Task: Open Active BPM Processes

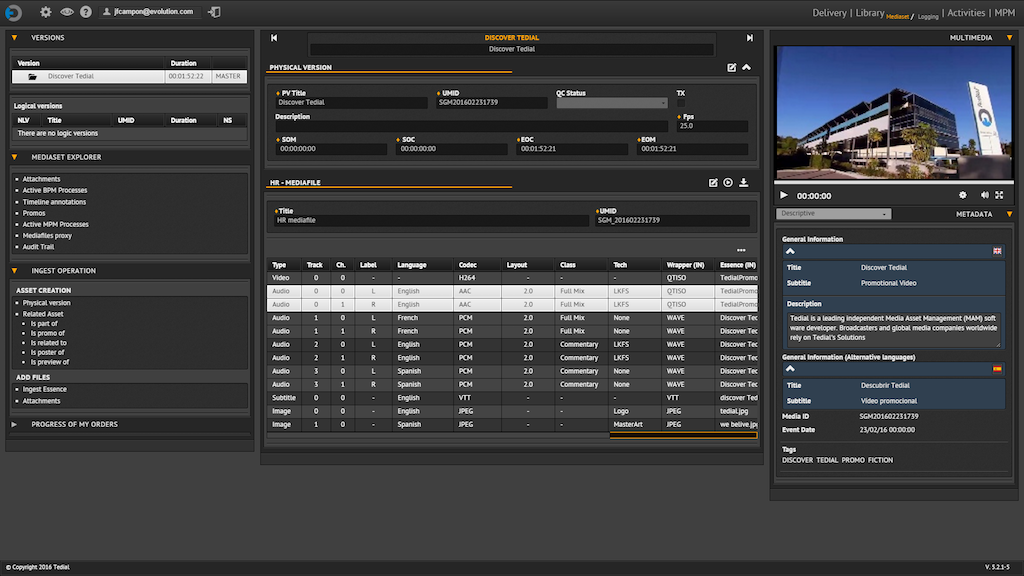Action: click(55, 191)
